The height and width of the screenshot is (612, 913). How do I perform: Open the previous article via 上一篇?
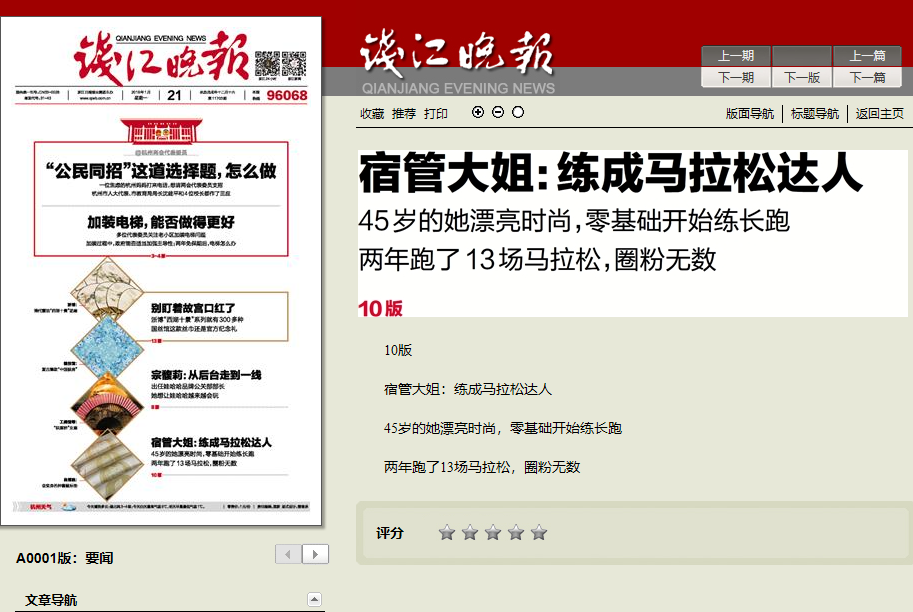click(x=867, y=56)
